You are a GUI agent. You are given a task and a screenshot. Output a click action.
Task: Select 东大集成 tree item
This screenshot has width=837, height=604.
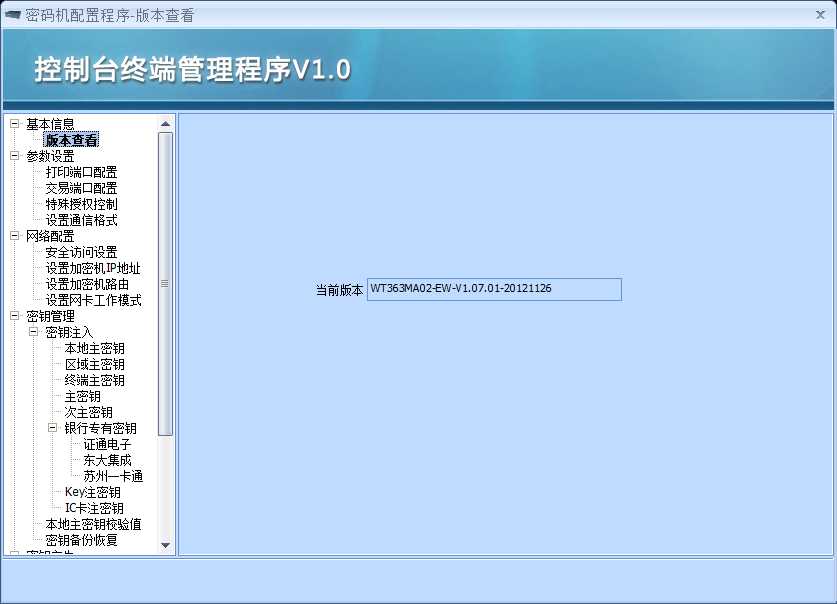[107, 460]
